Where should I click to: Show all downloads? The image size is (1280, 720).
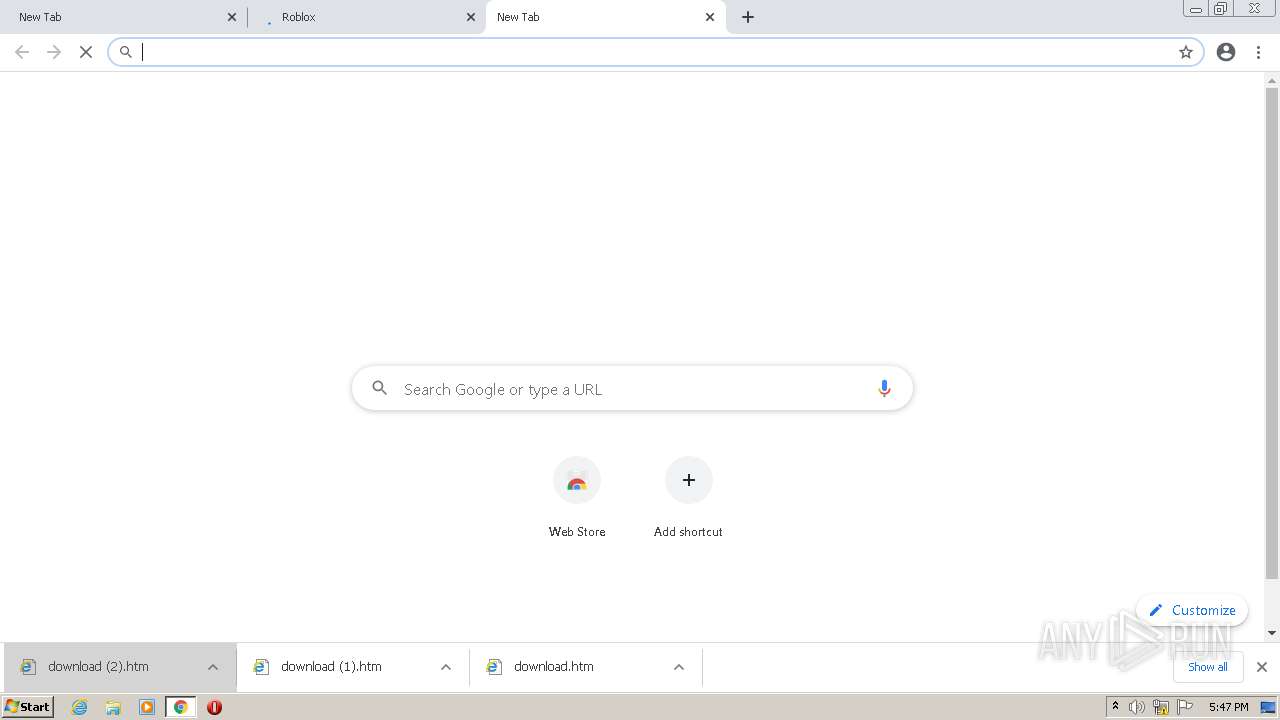click(1207, 667)
